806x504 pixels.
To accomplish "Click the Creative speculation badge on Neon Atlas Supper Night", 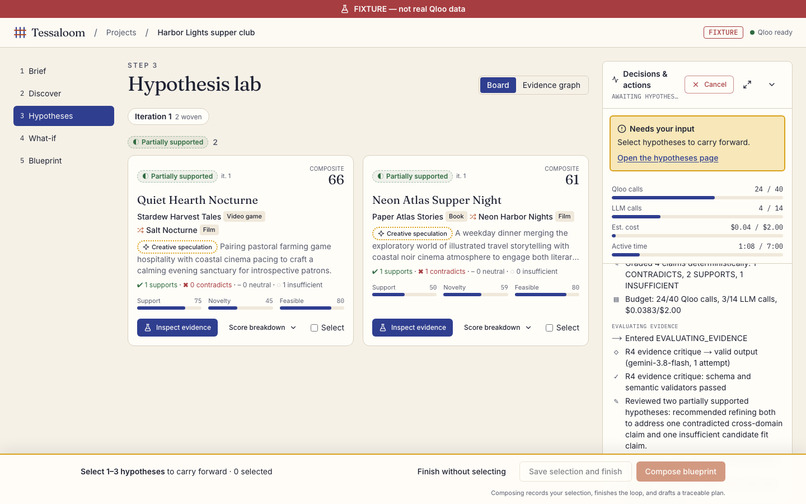I will pos(412,233).
